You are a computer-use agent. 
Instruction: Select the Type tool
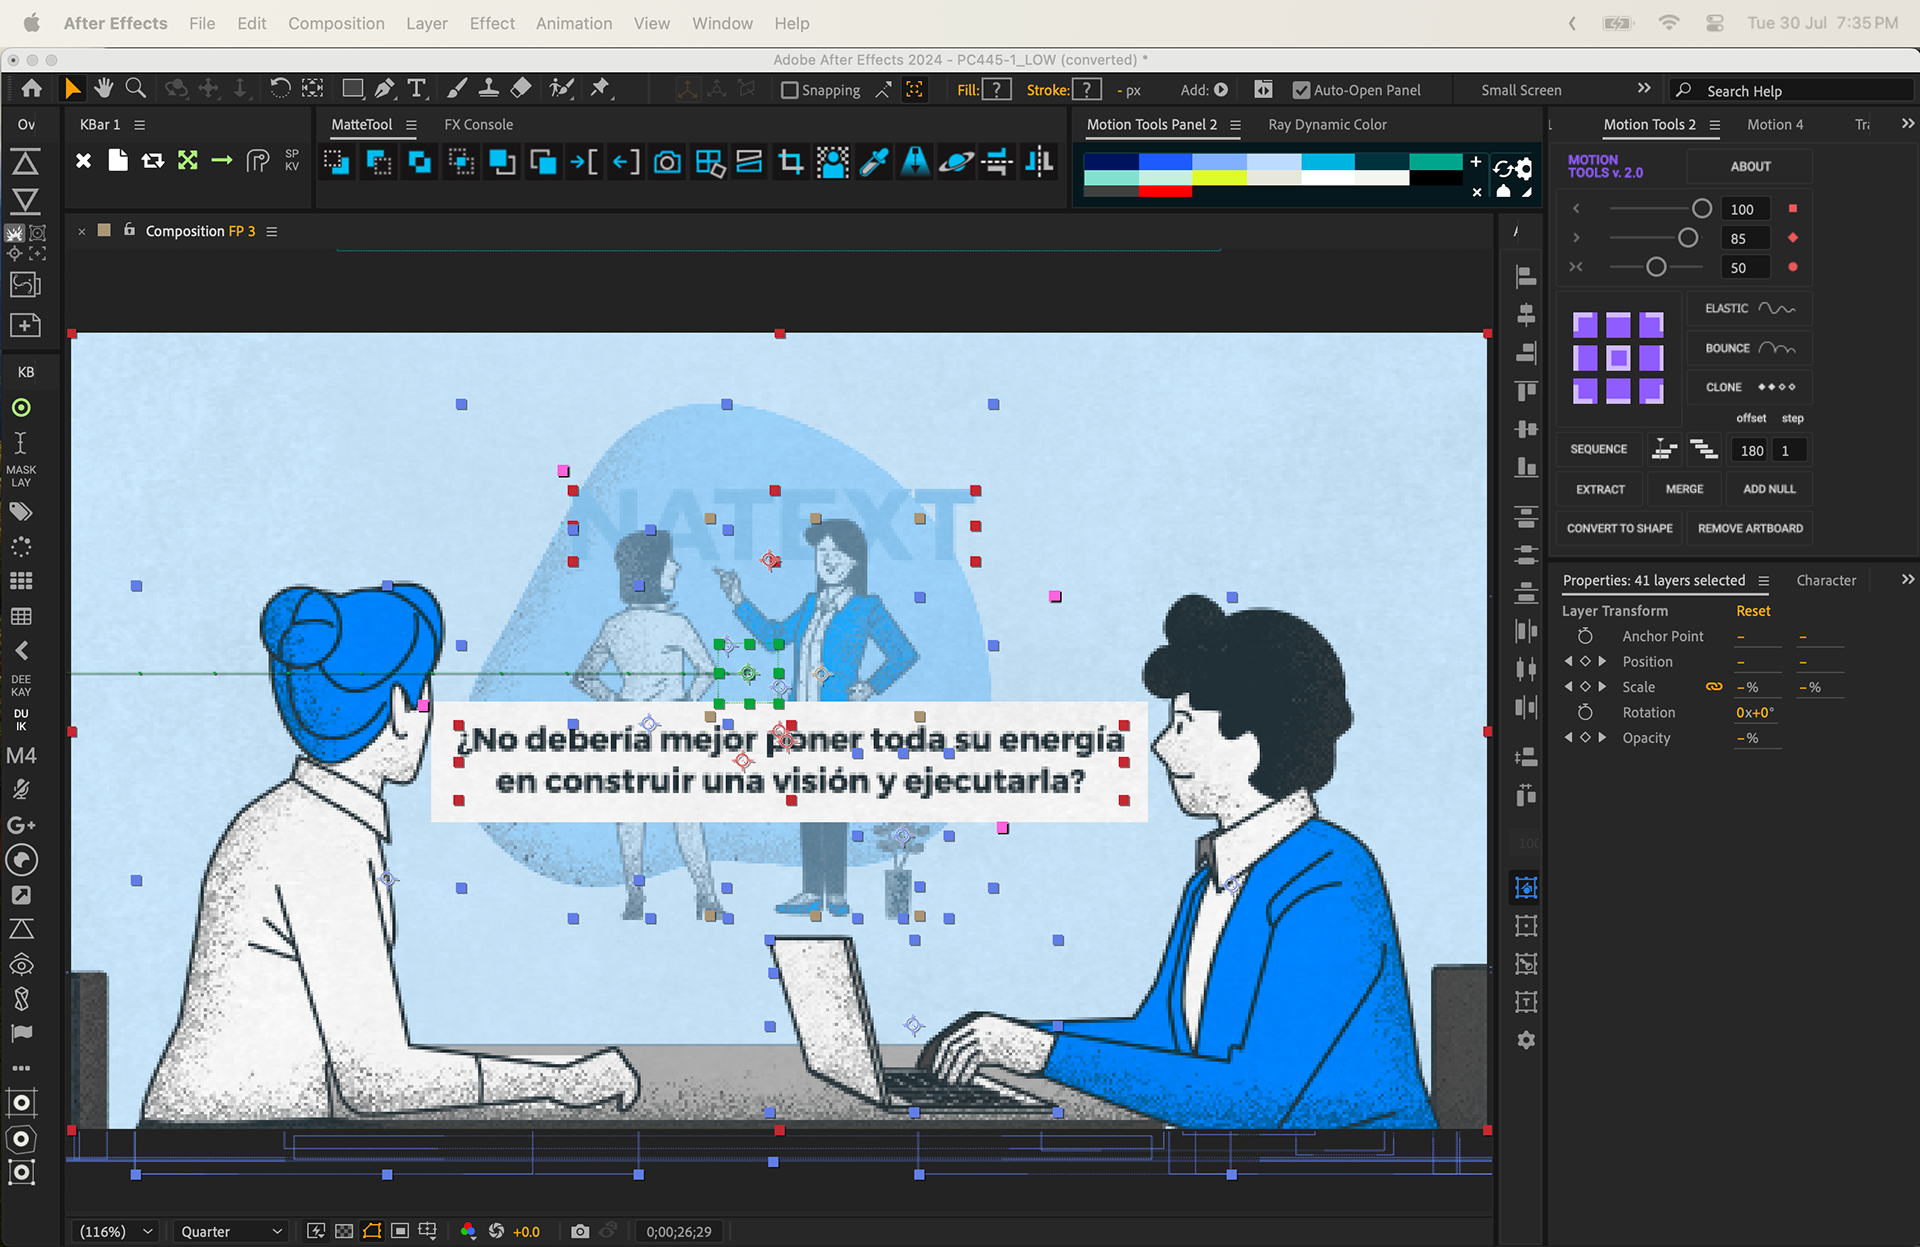pyautogui.click(x=417, y=89)
